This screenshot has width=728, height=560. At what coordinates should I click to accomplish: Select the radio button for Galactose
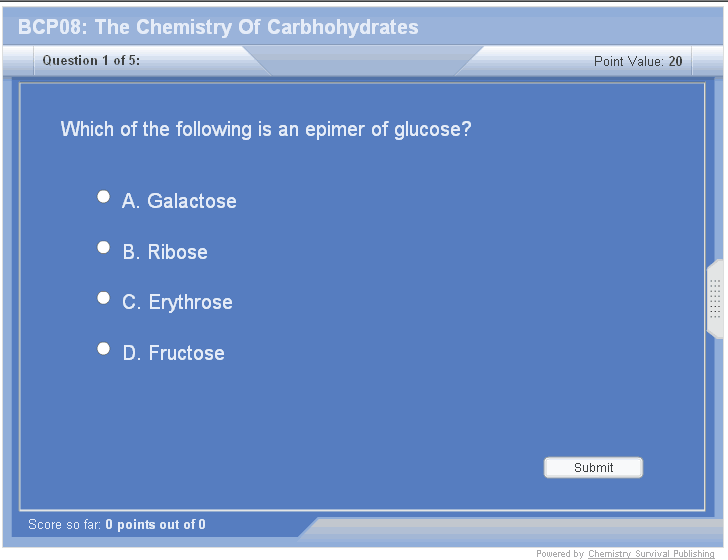pos(103,197)
